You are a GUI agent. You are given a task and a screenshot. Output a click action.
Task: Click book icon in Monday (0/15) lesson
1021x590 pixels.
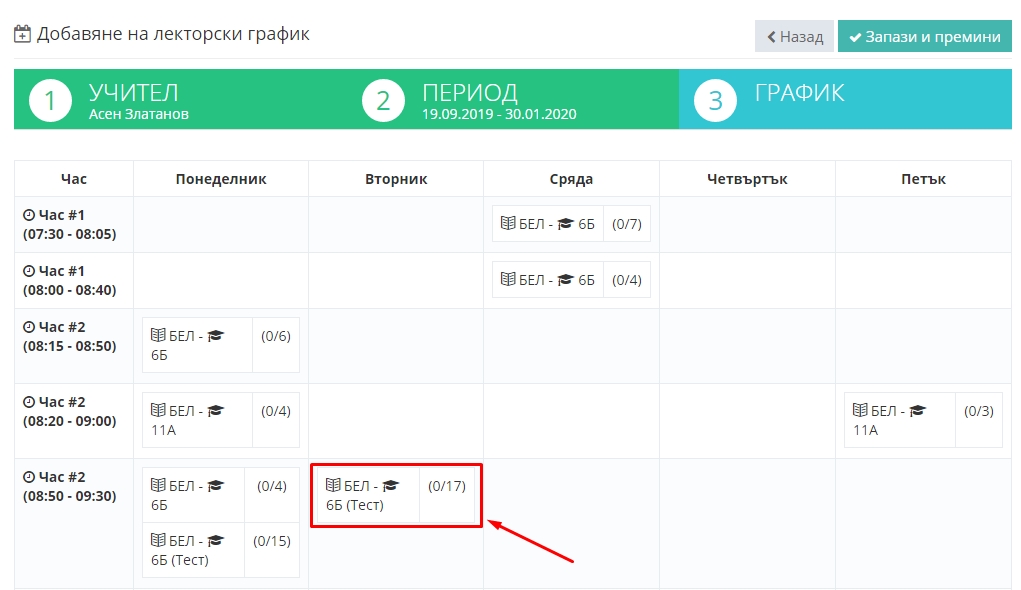click(x=158, y=540)
